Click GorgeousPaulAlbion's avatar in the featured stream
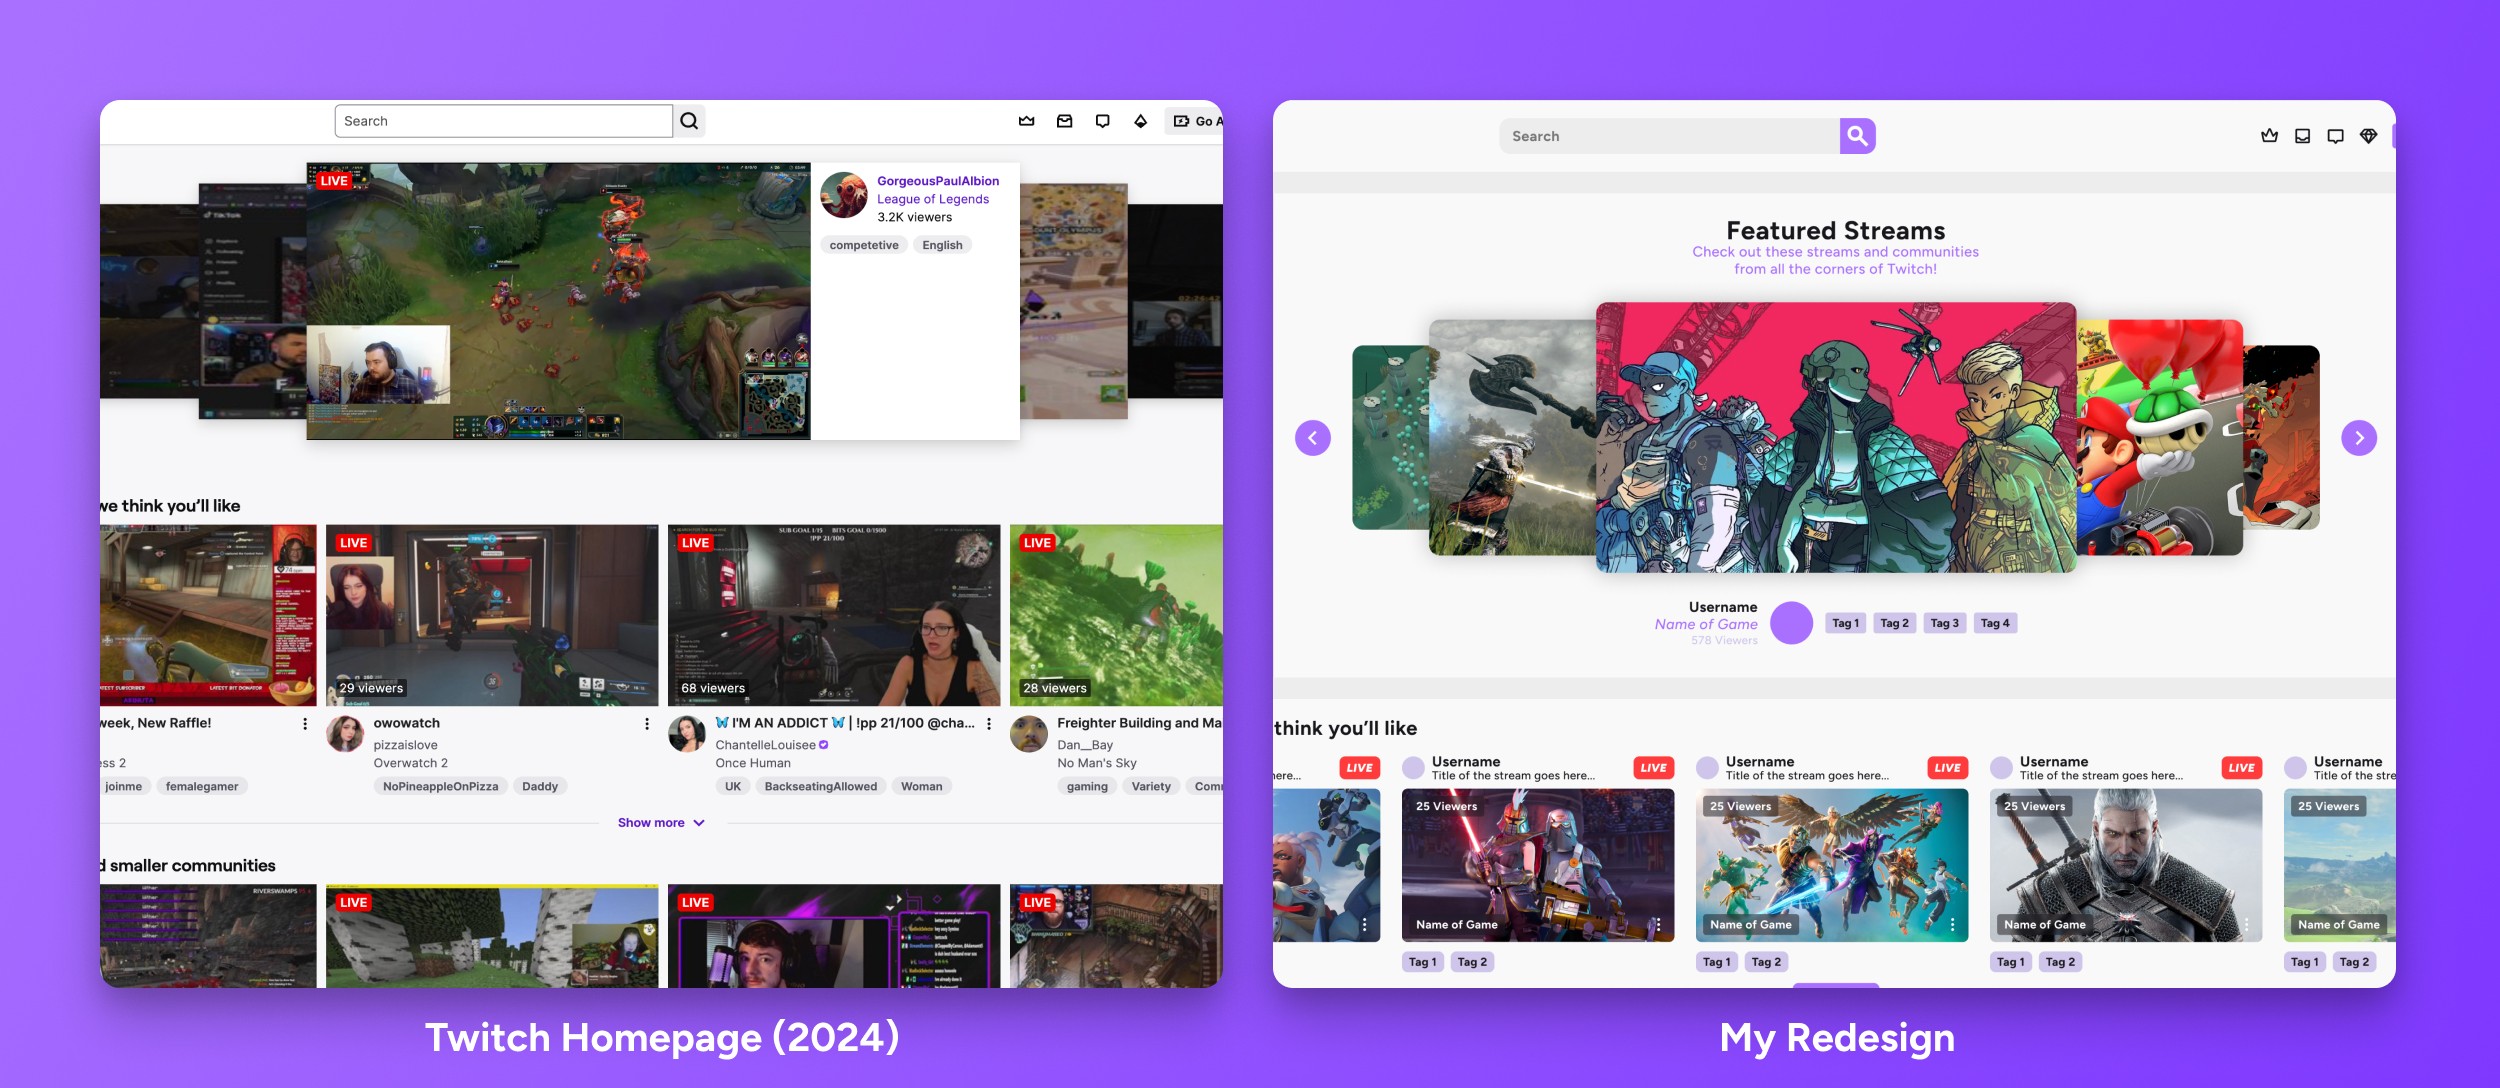 pos(844,194)
